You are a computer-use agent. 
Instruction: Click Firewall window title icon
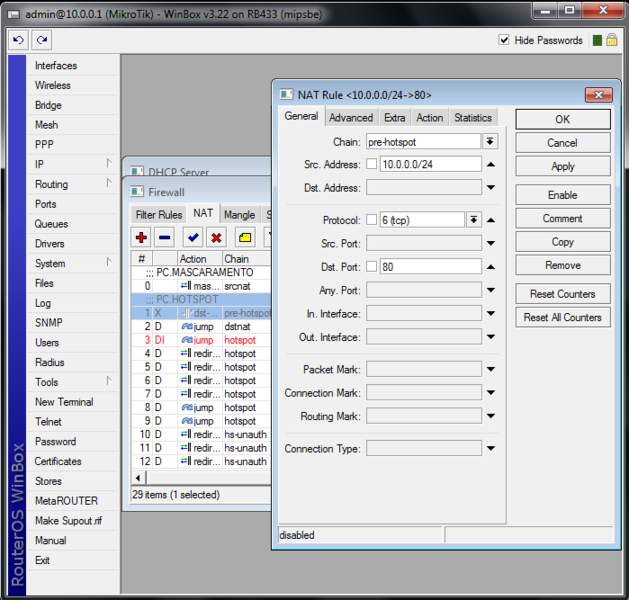pos(137,192)
